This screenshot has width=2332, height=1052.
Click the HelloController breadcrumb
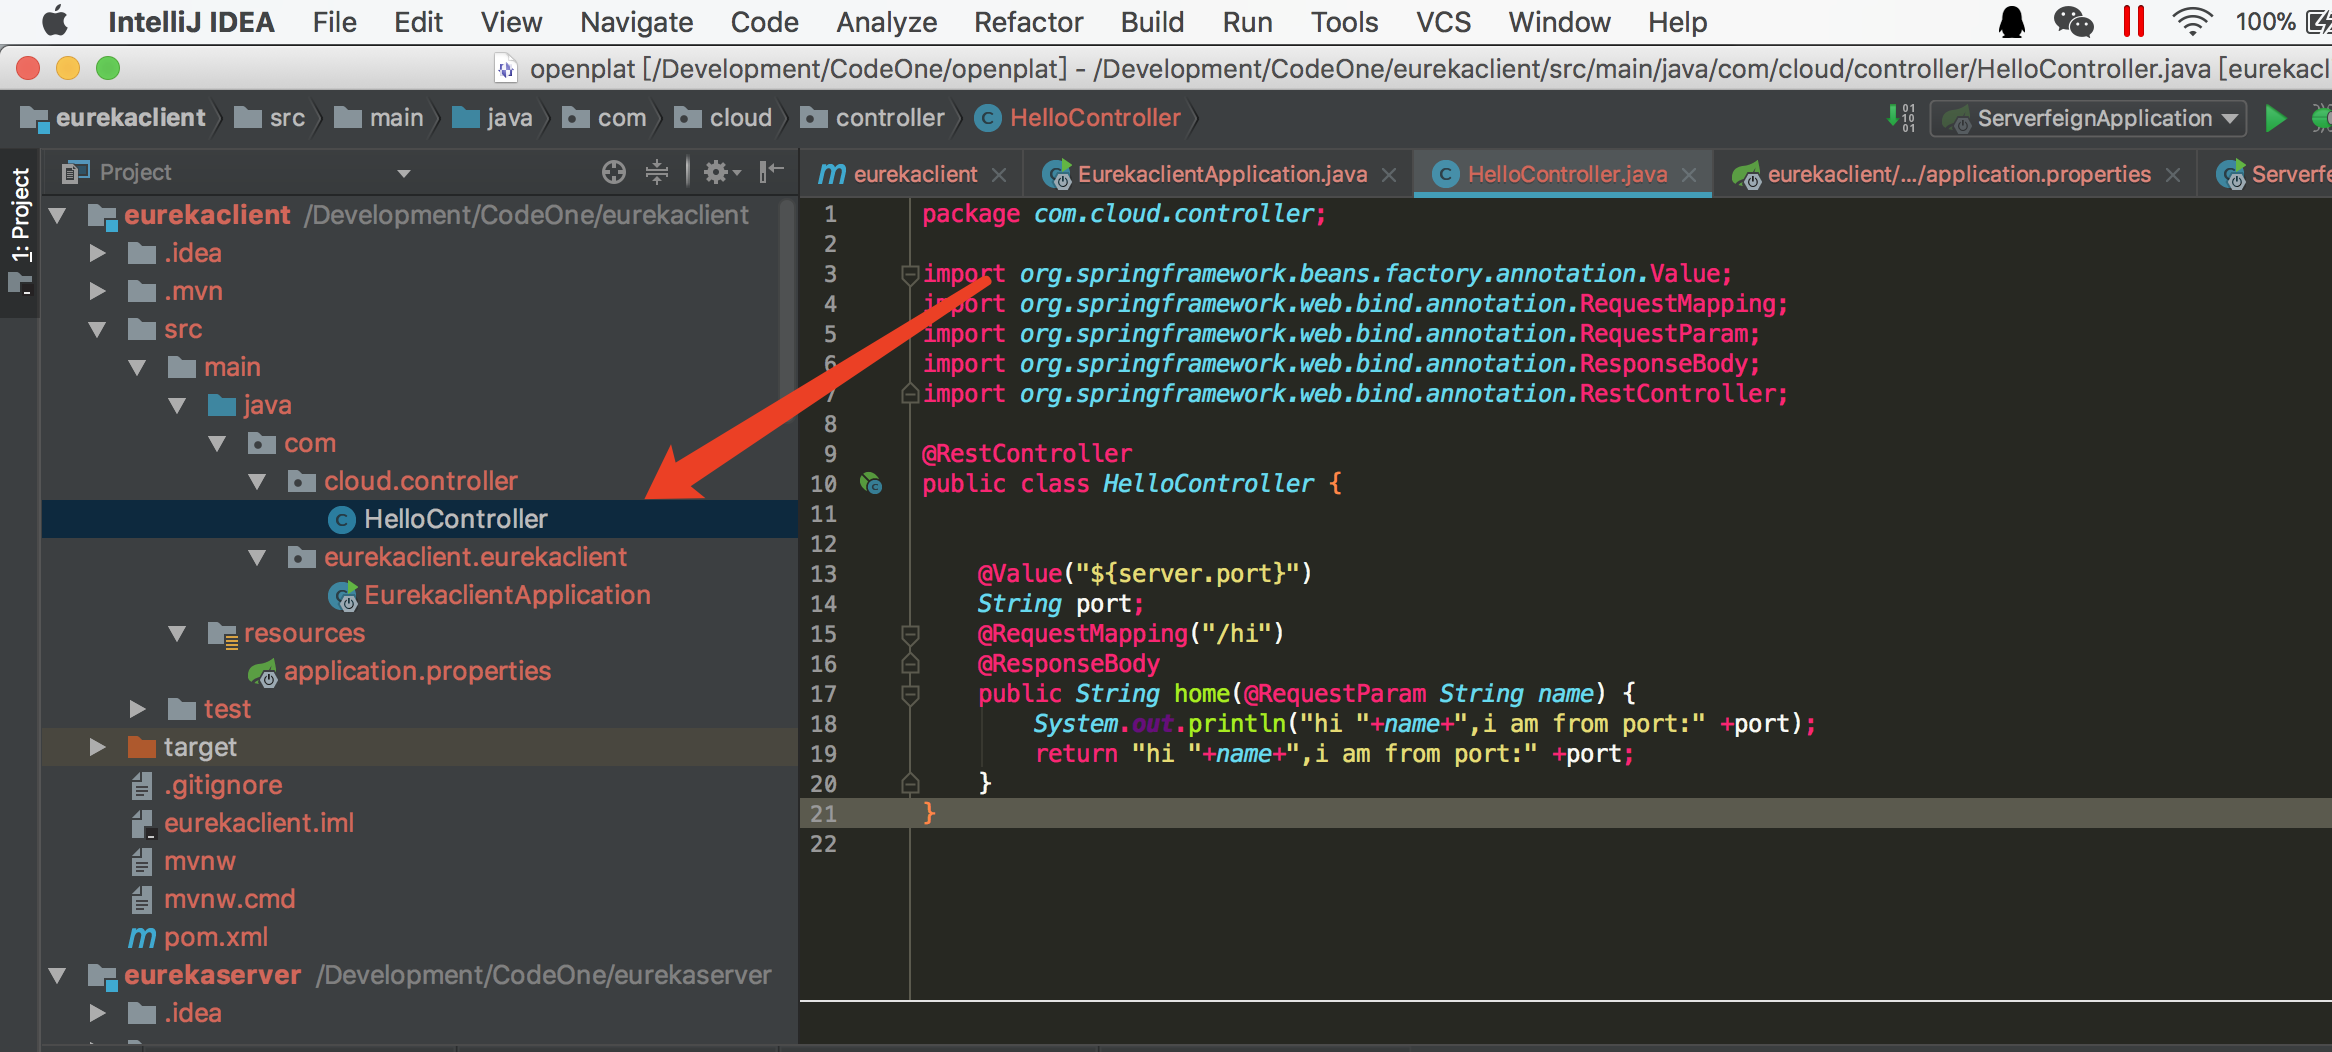[x=1078, y=118]
